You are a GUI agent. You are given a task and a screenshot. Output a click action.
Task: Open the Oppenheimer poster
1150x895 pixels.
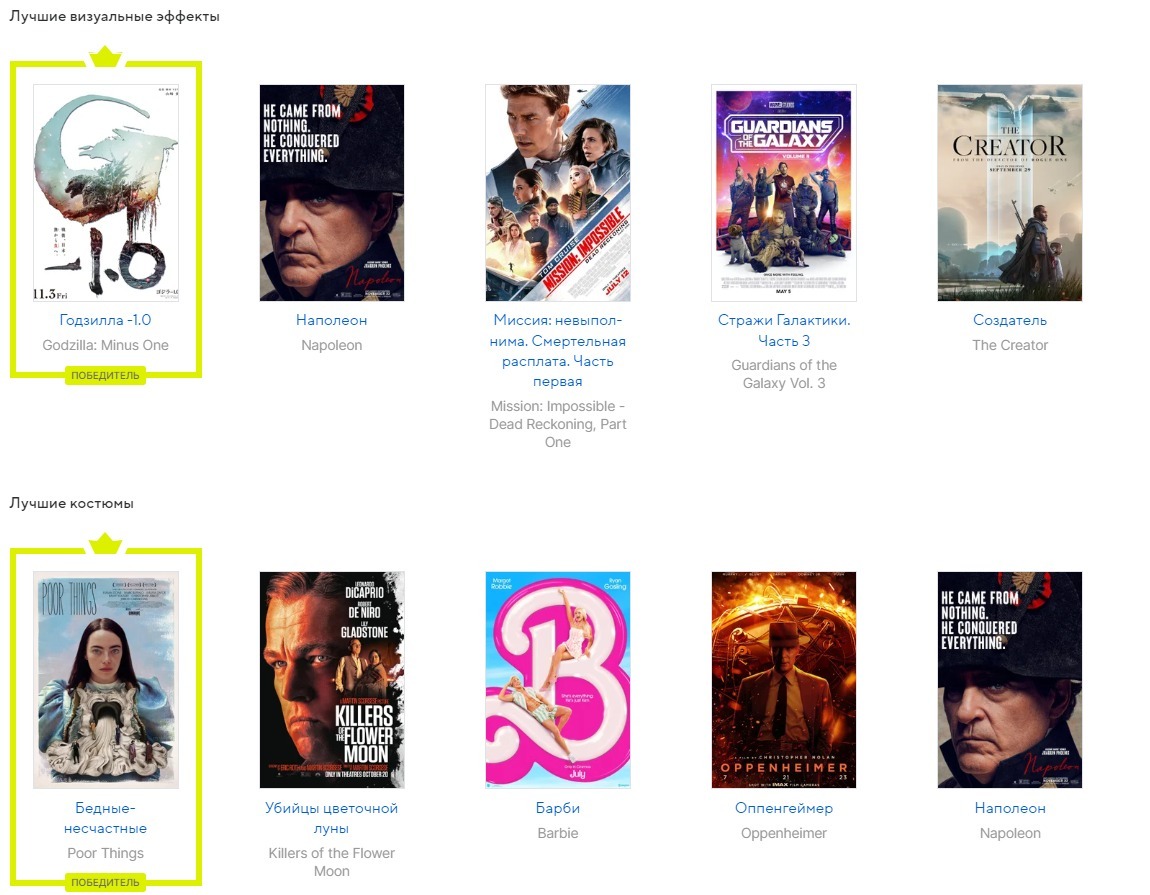pos(783,680)
